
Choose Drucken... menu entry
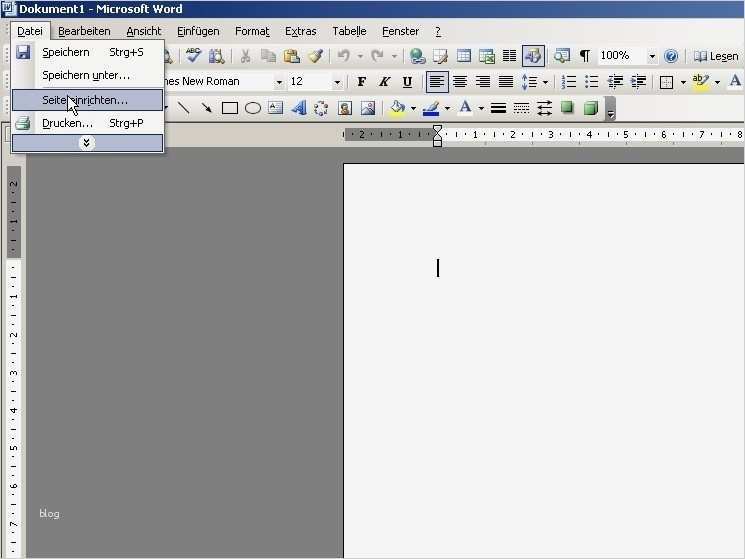click(88, 123)
